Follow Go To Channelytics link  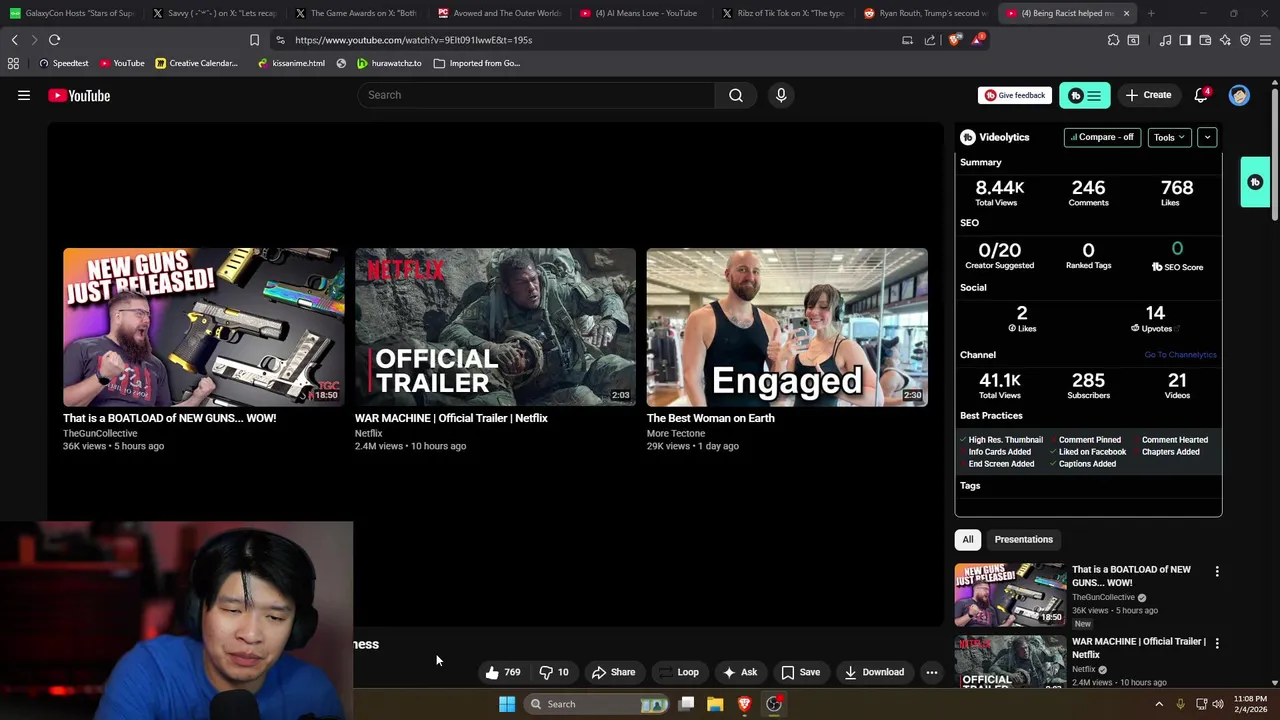click(1180, 355)
